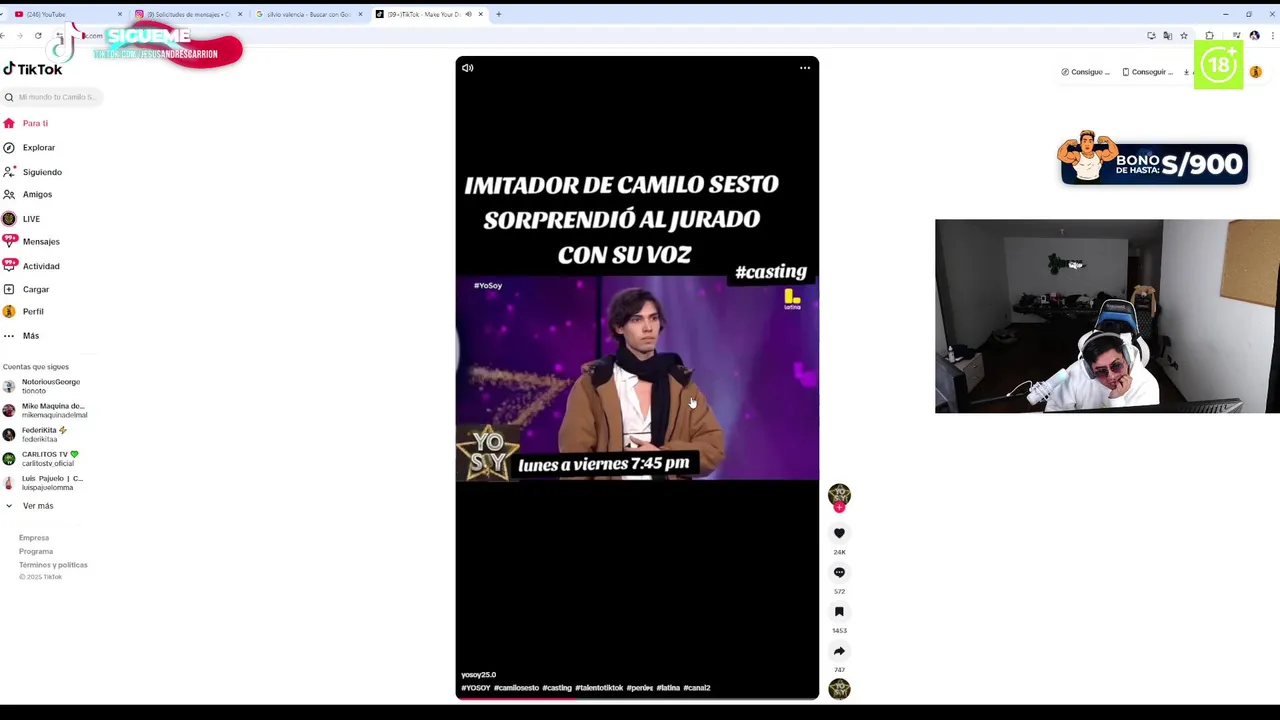Click the Cuentas que sigues heading
Image resolution: width=1280 pixels, height=720 pixels.
click(x=36, y=367)
